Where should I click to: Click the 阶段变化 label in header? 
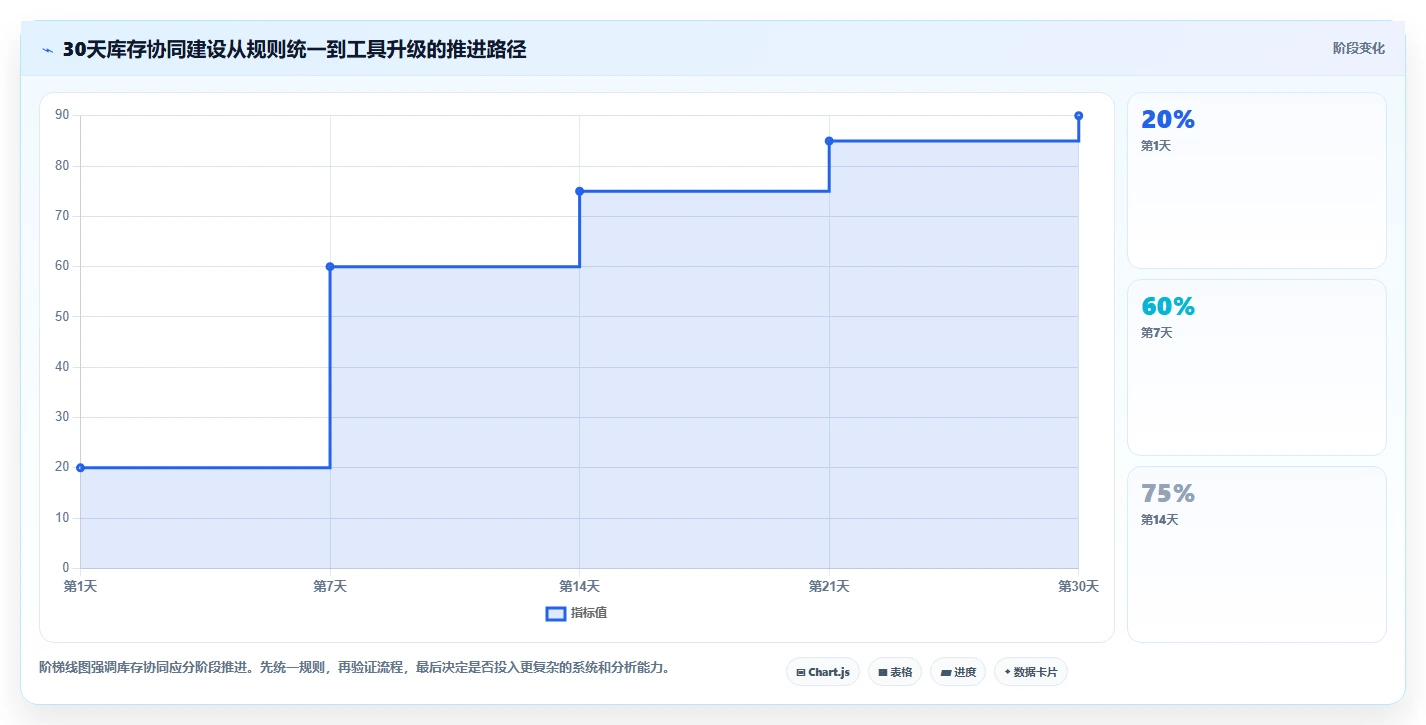[1359, 48]
